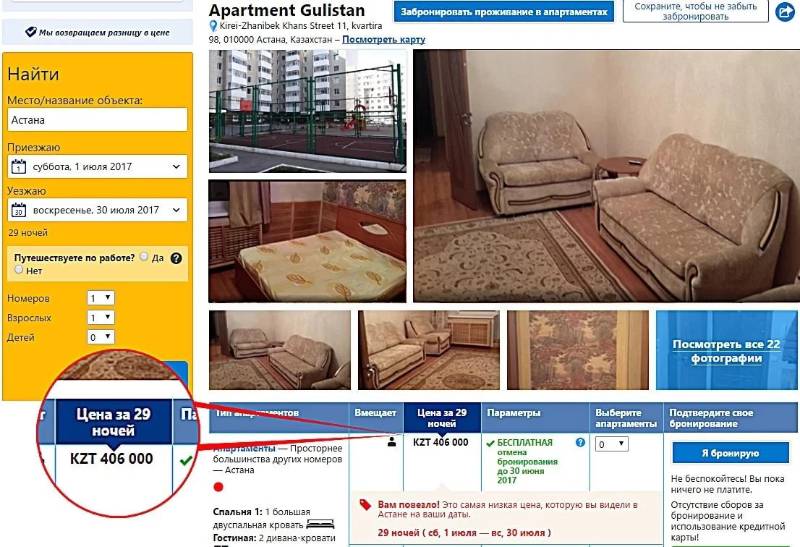Click the occupancy person icon

click(391, 442)
